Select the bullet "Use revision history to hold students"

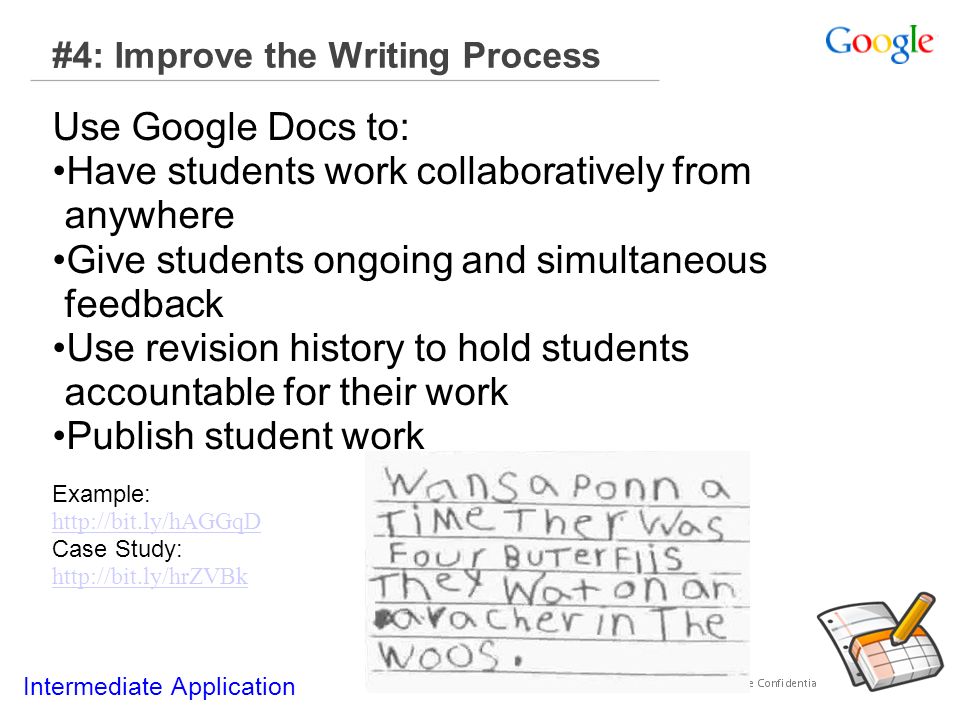[x=371, y=348]
